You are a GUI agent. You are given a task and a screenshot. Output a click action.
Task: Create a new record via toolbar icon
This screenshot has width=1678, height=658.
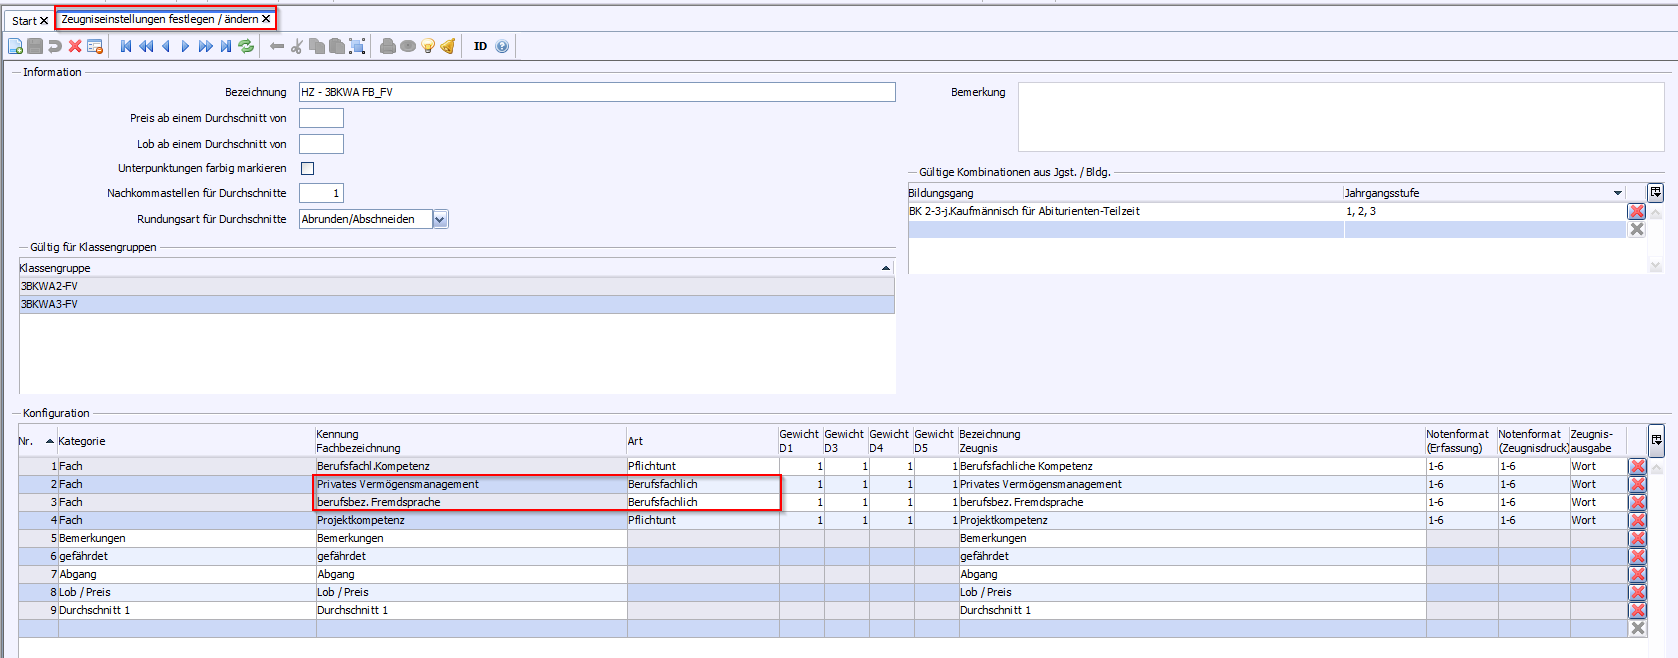pos(15,46)
